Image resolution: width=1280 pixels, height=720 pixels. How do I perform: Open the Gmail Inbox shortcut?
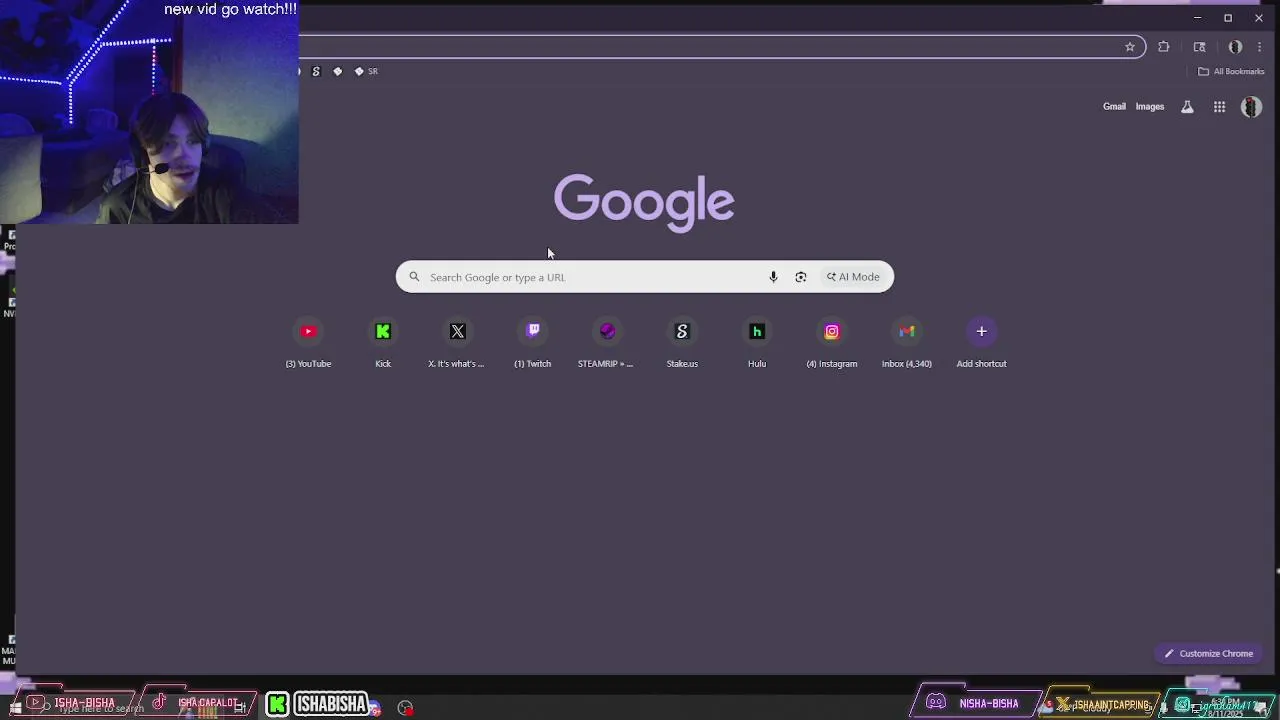[906, 342]
